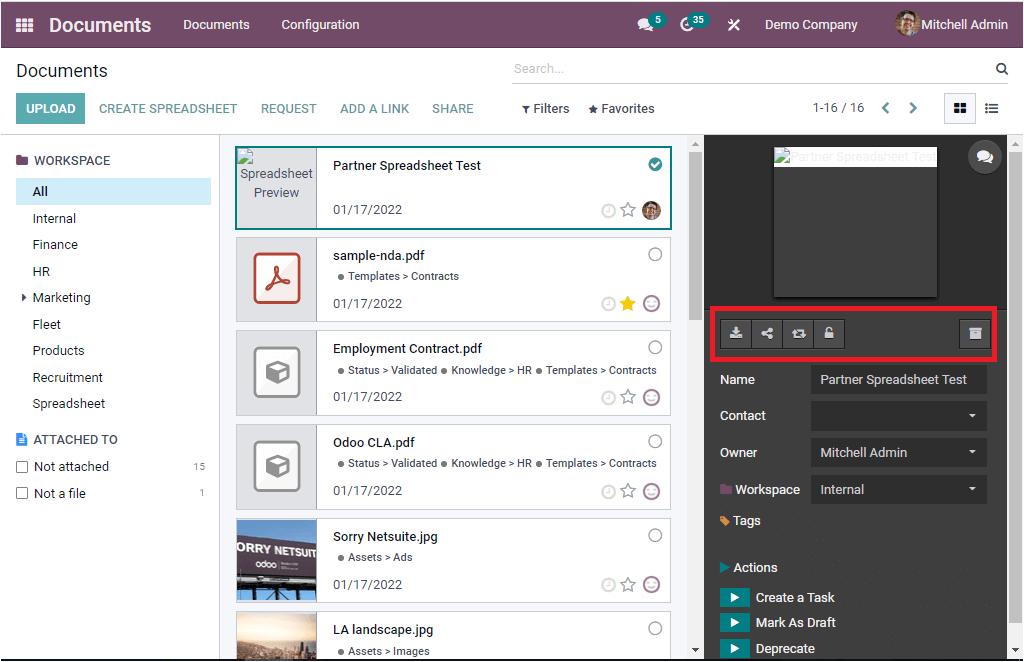Click the search magnifier icon
The width and height of the screenshot is (1024, 662).
[x=1001, y=69]
